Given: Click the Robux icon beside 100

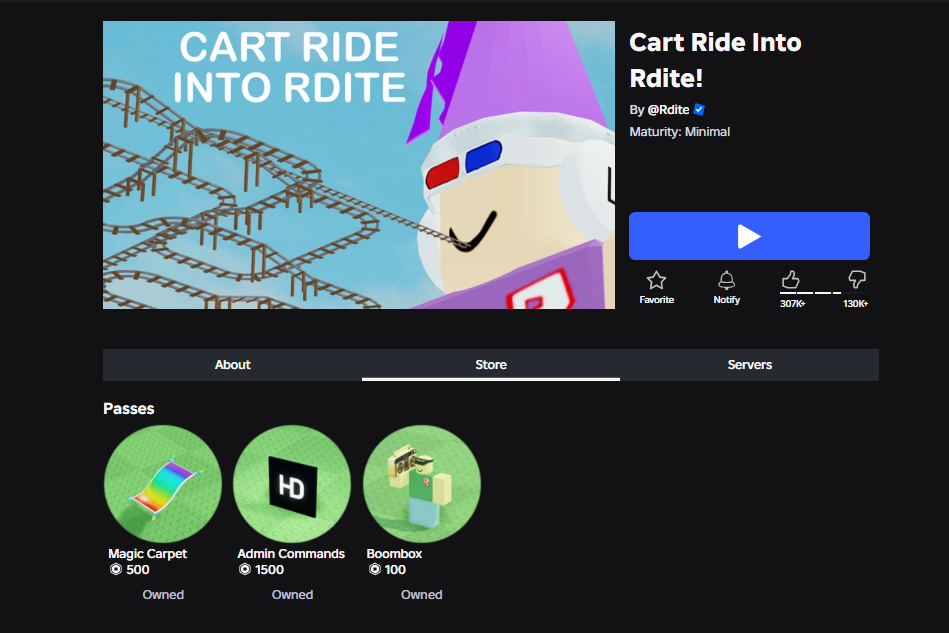Looking at the screenshot, I should click(375, 569).
